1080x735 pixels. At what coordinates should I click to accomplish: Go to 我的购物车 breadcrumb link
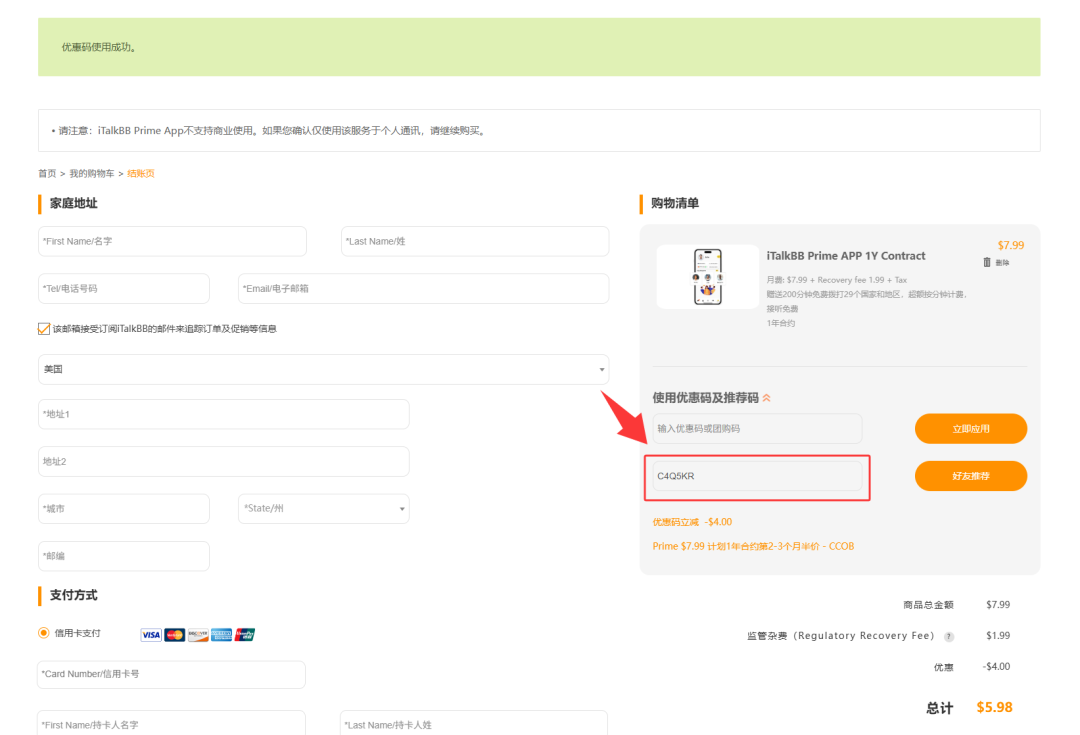click(x=92, y=174)
